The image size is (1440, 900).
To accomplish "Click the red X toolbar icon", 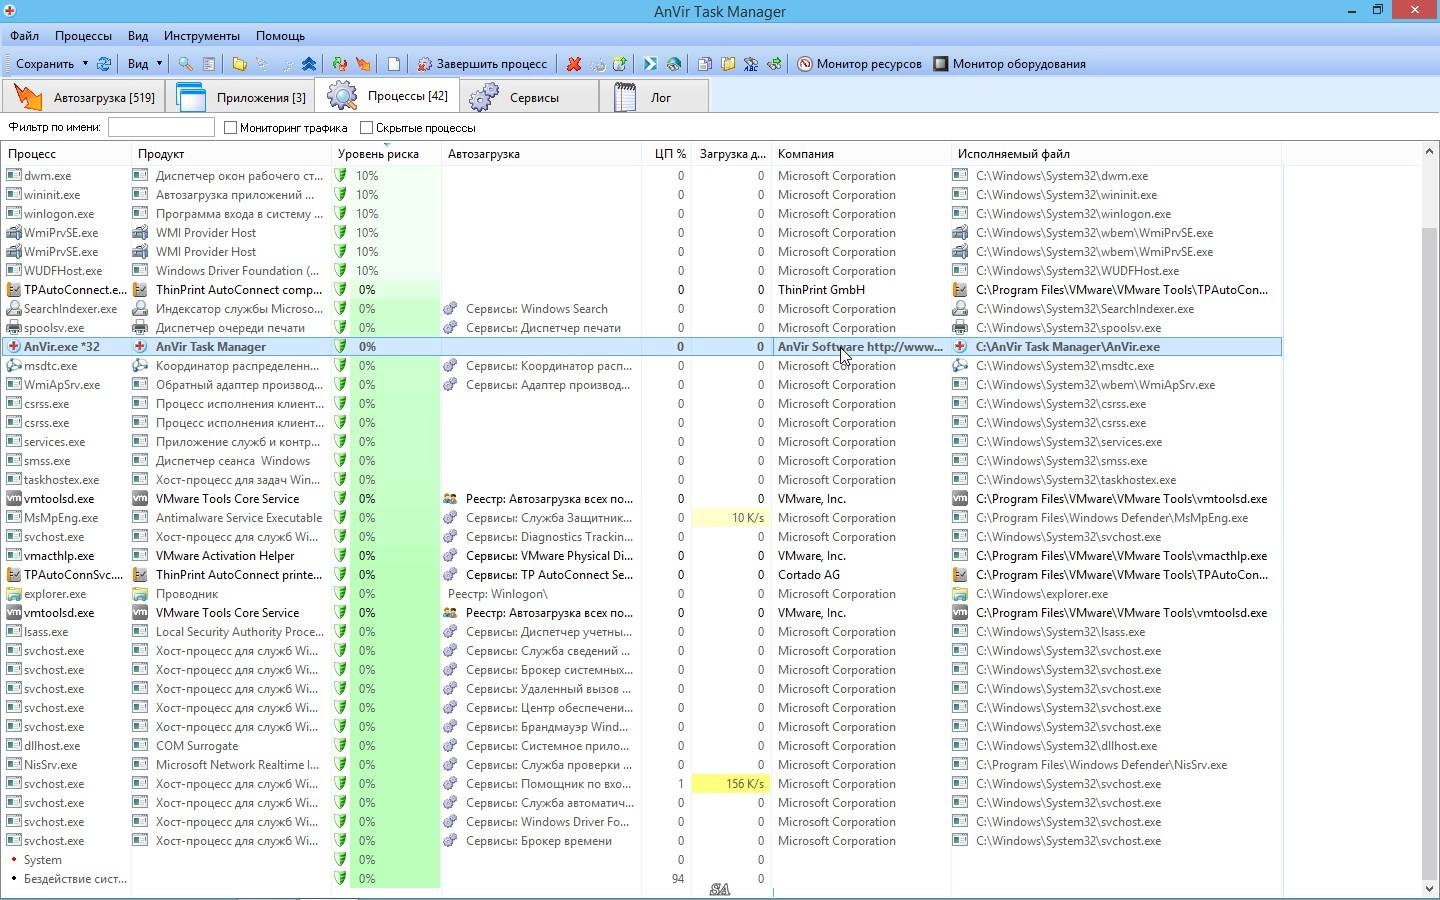I will pos(574,63).
